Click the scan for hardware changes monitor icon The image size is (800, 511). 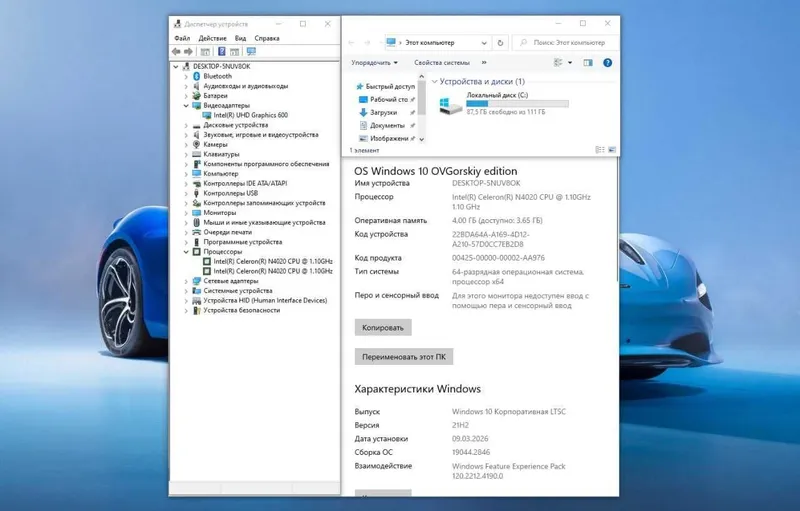coord(251,52)
